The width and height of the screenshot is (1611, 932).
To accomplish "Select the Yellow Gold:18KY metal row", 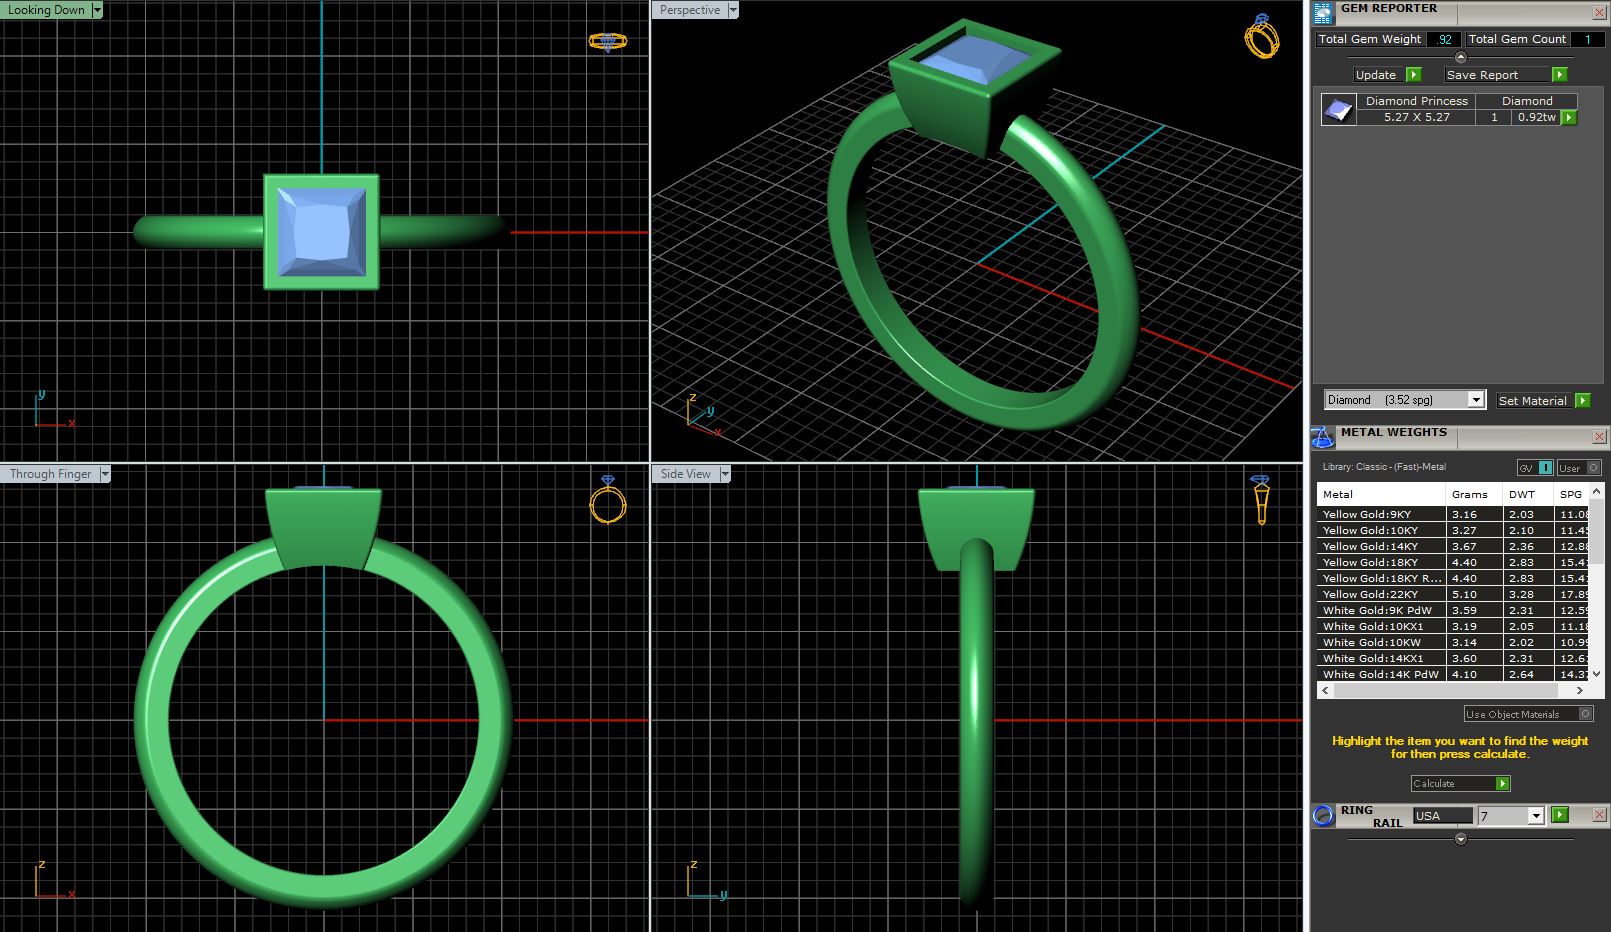I will tap(1380, 563).
